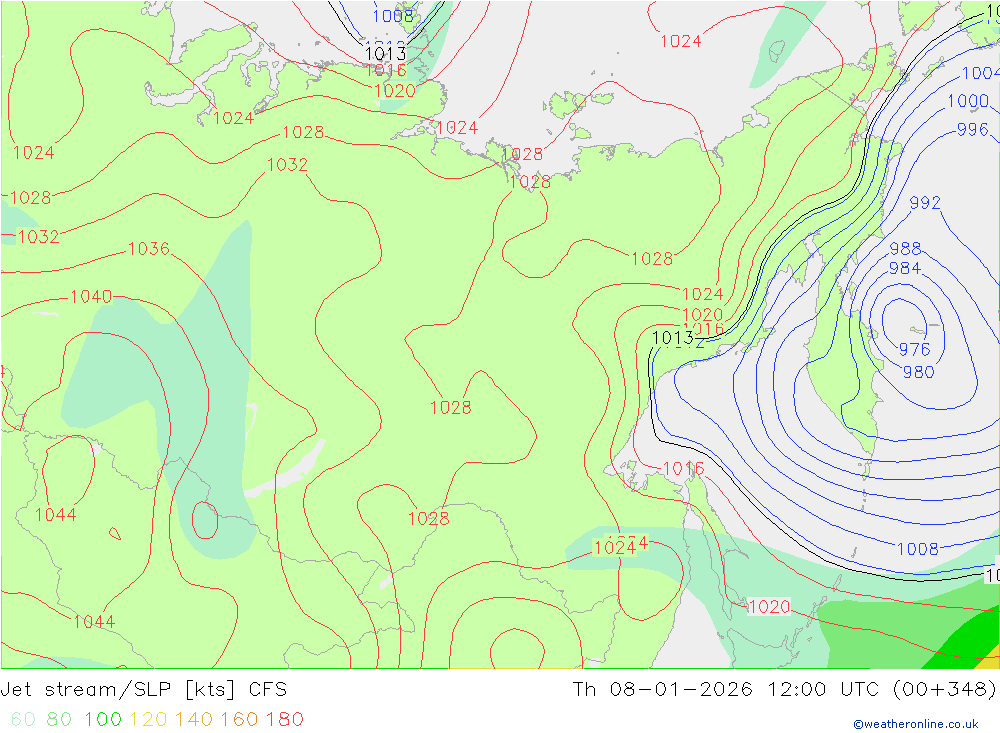
Task: Choose the 160 kts legend value
Action: tap(239, 719)
